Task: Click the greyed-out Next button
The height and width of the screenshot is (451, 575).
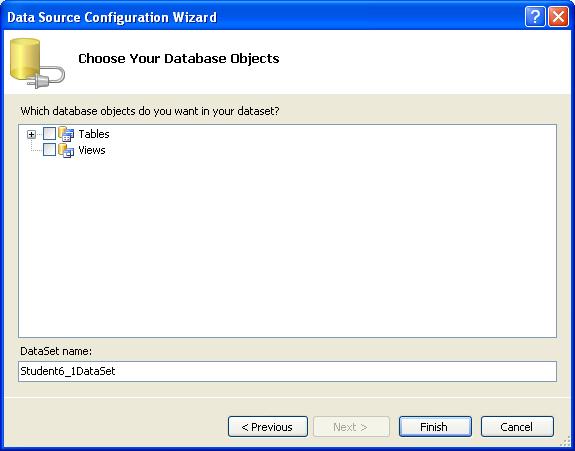Action: (351, 426)
